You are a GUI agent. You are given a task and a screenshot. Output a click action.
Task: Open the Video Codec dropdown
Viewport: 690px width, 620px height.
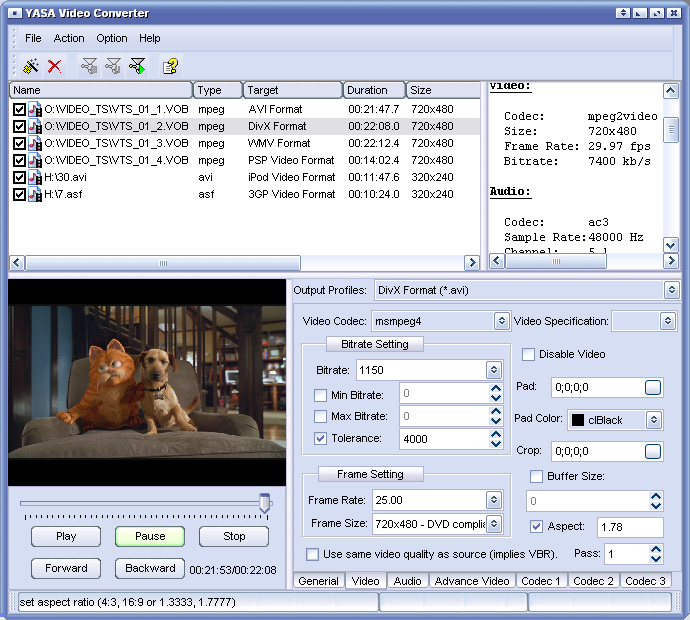501,321
